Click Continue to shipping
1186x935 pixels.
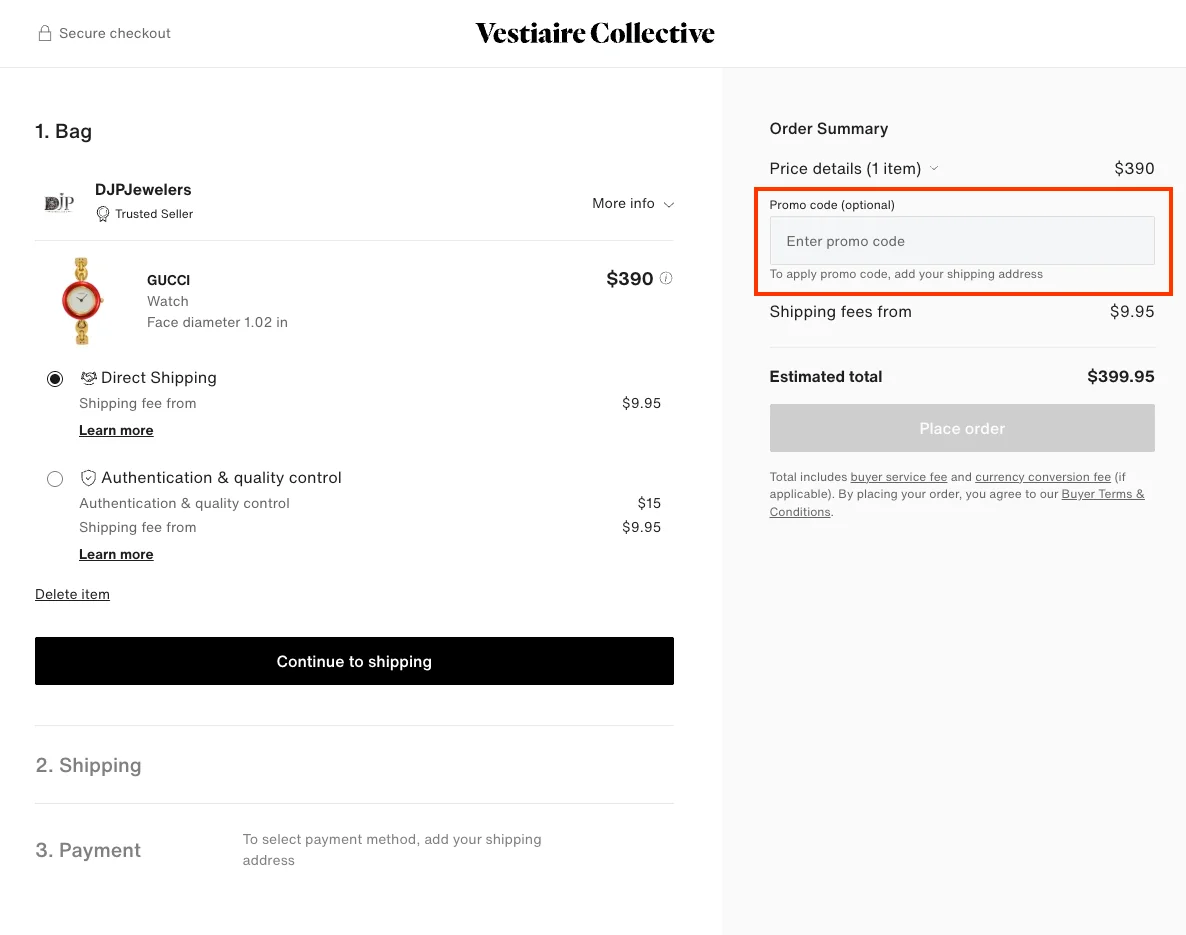(354, 661)
